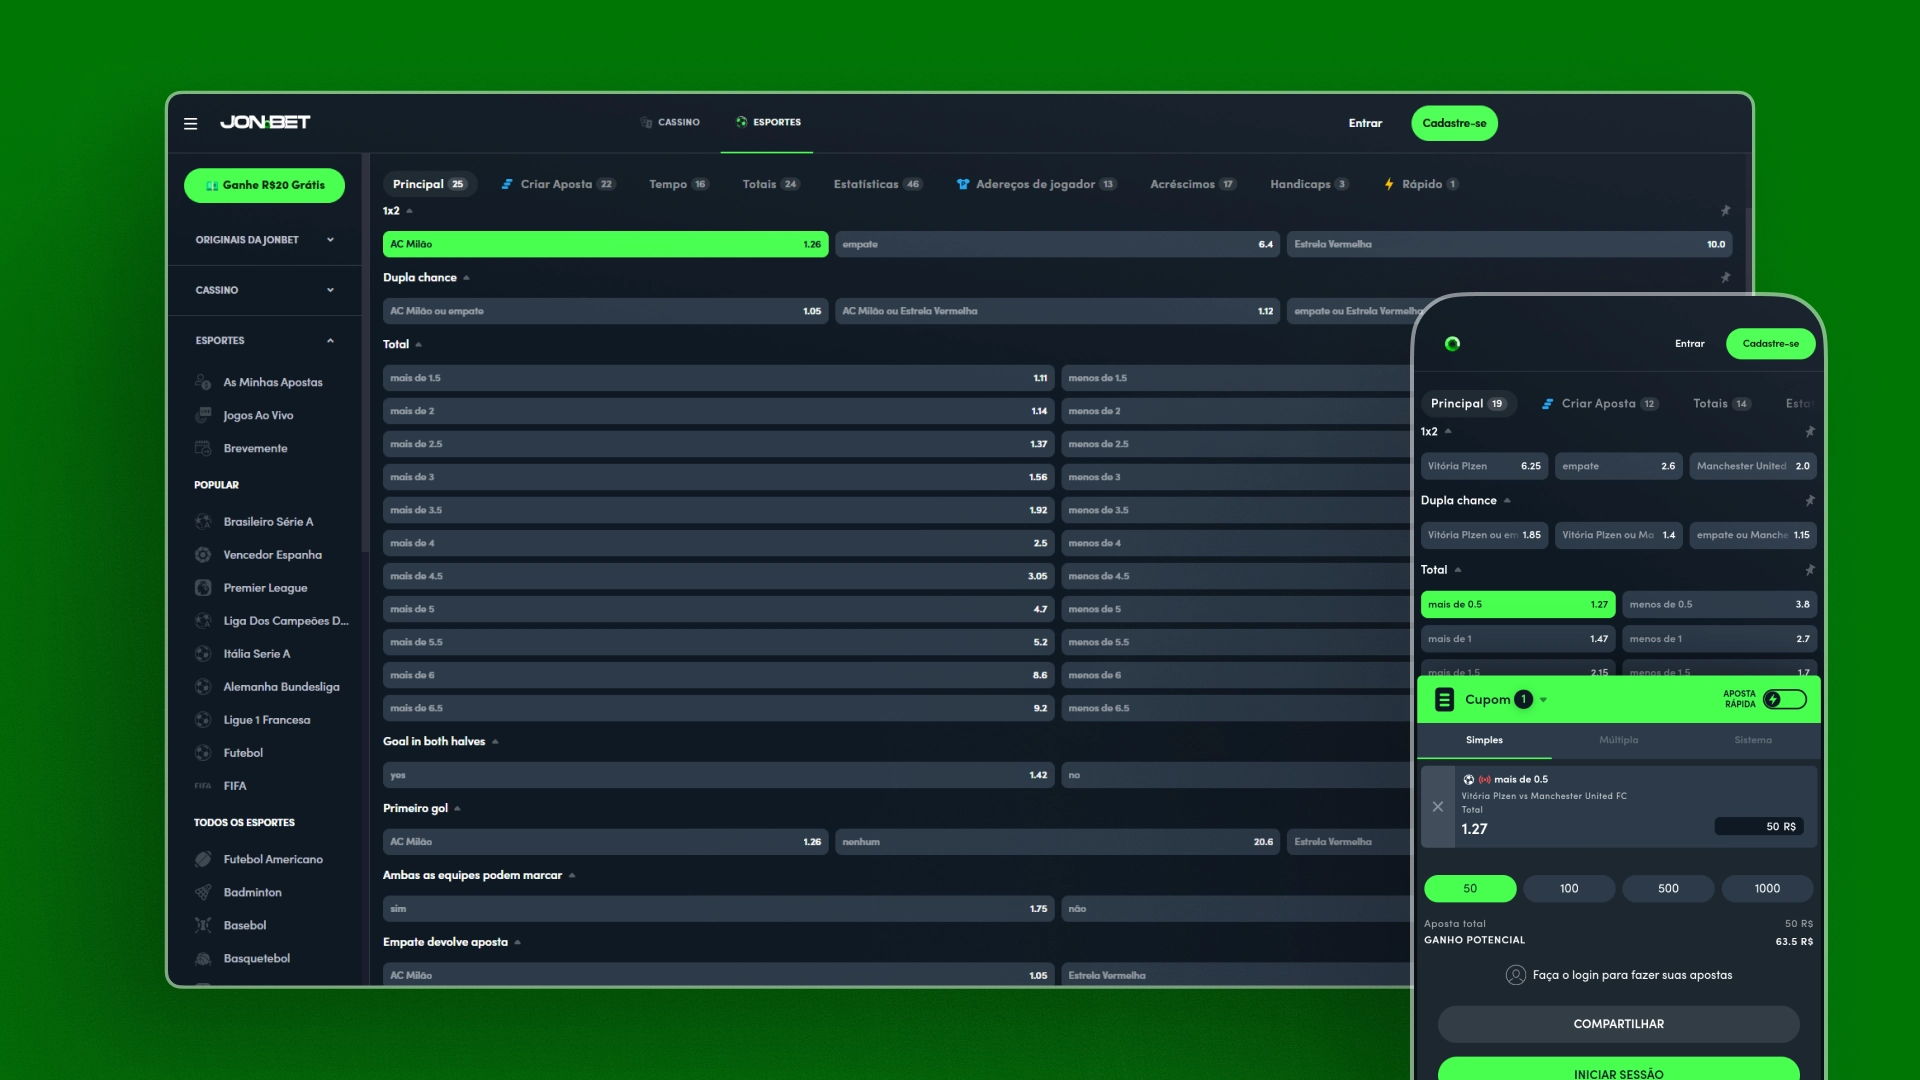
Task: Pin the 1x2 market on desktop
Action: (x=1725, y=211)
